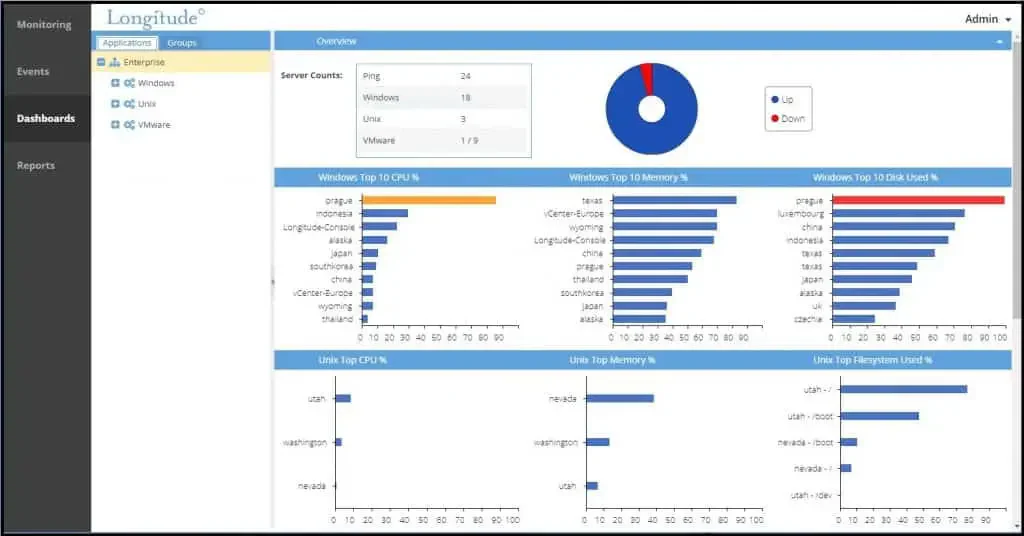
Task: Collapse the Enterprise tree node
Action: [101, 62]
